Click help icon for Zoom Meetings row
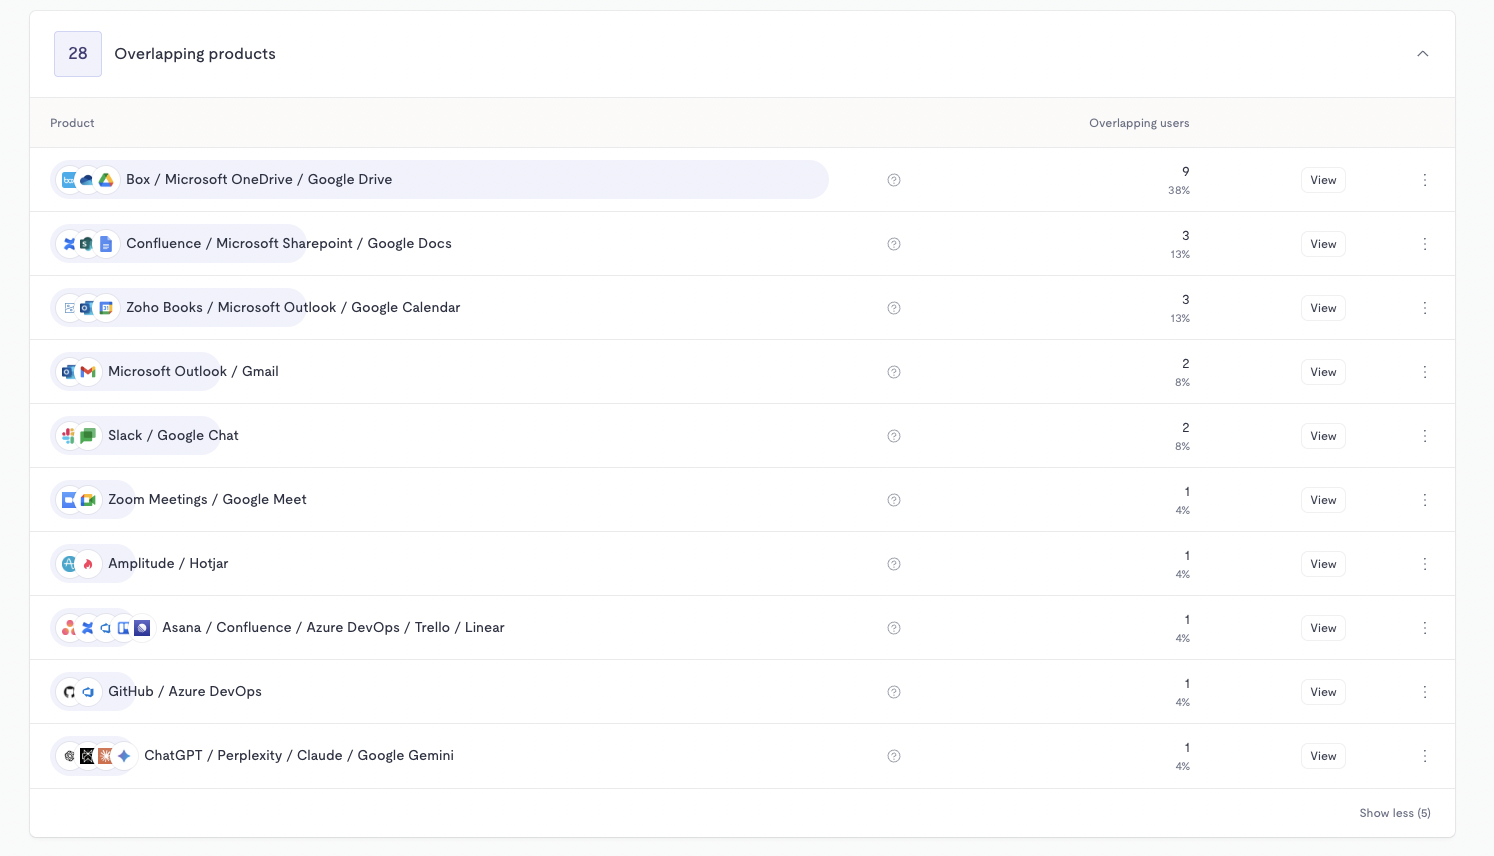Image resolution: width=1494 pixels, height=856 pixels. (894, 500)
